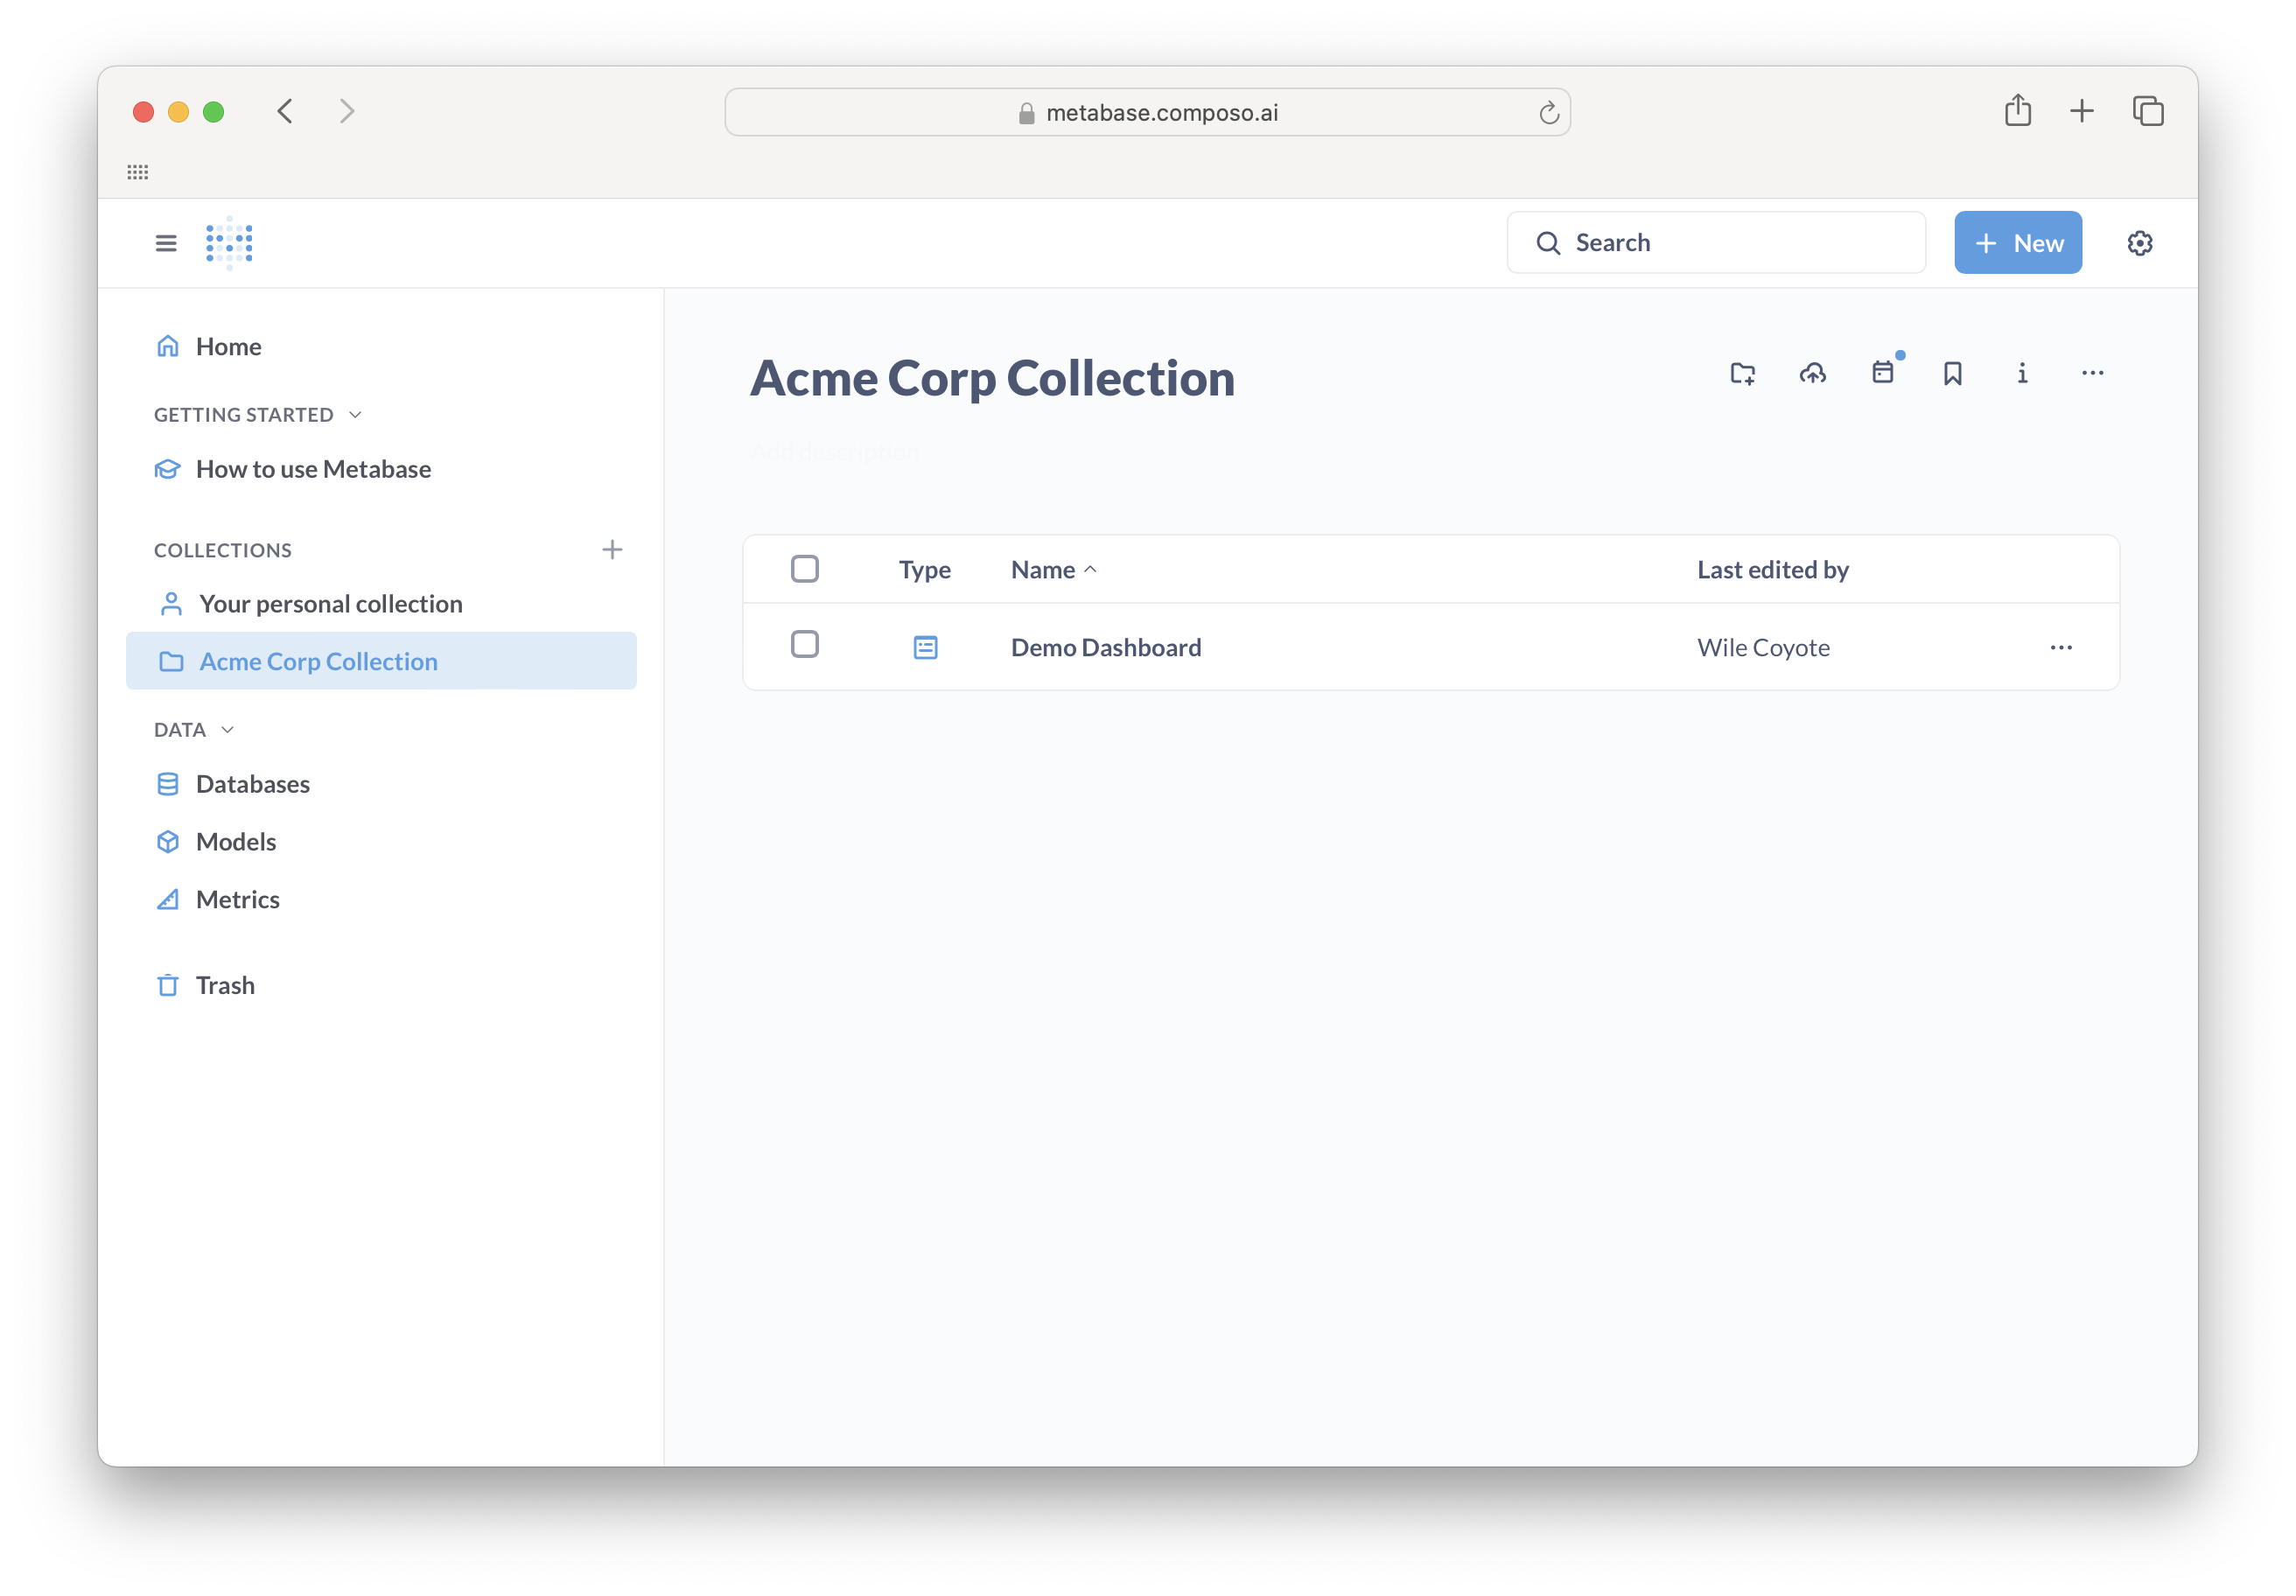Open Your personal collection
2296x1596 pixels.
point(330,603)
